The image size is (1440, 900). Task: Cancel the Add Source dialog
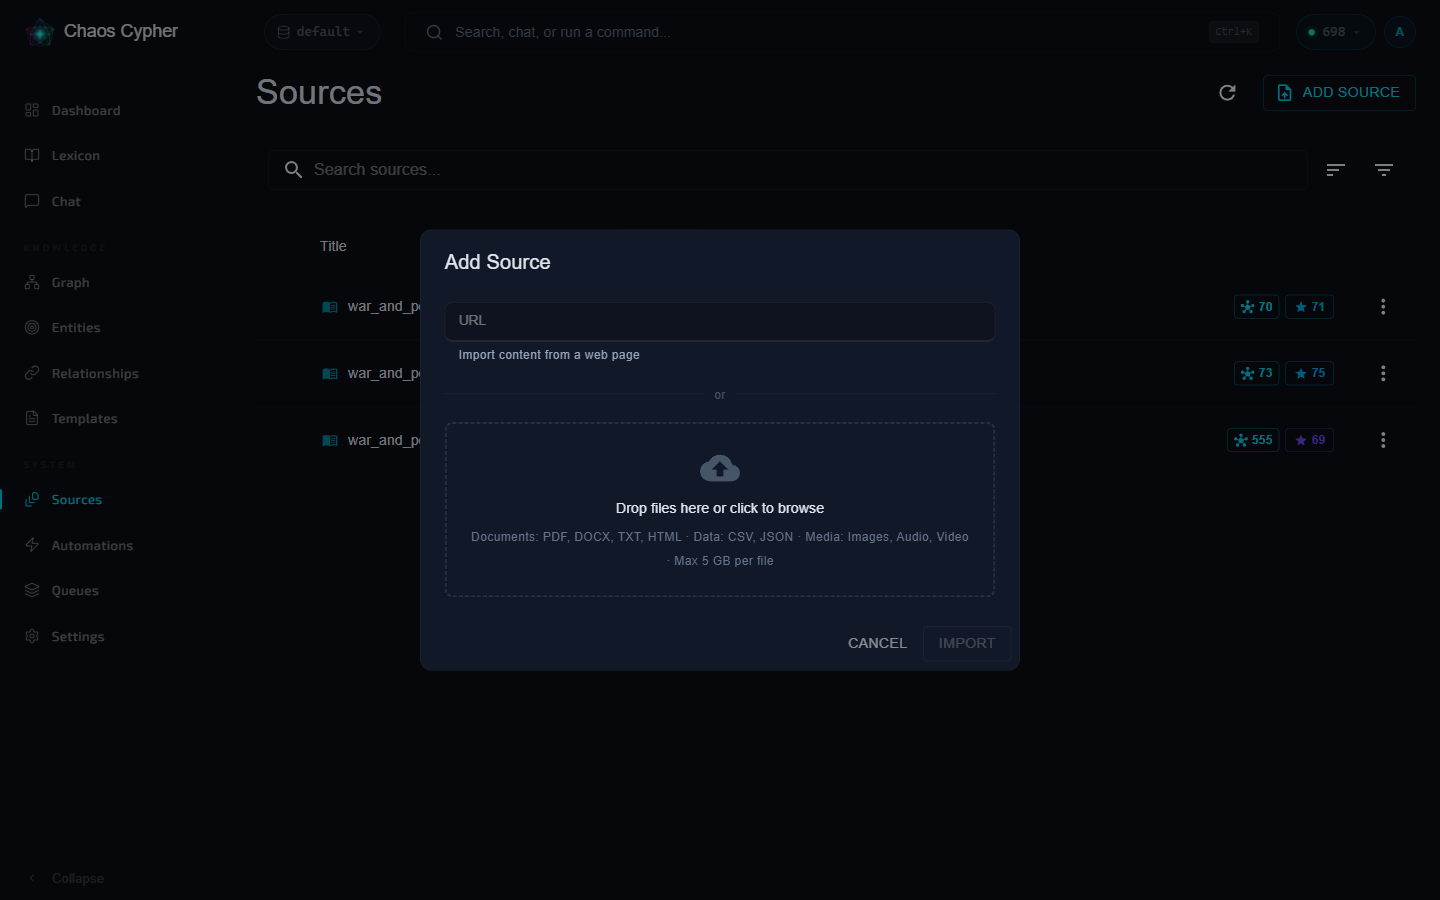pos(877,643)
